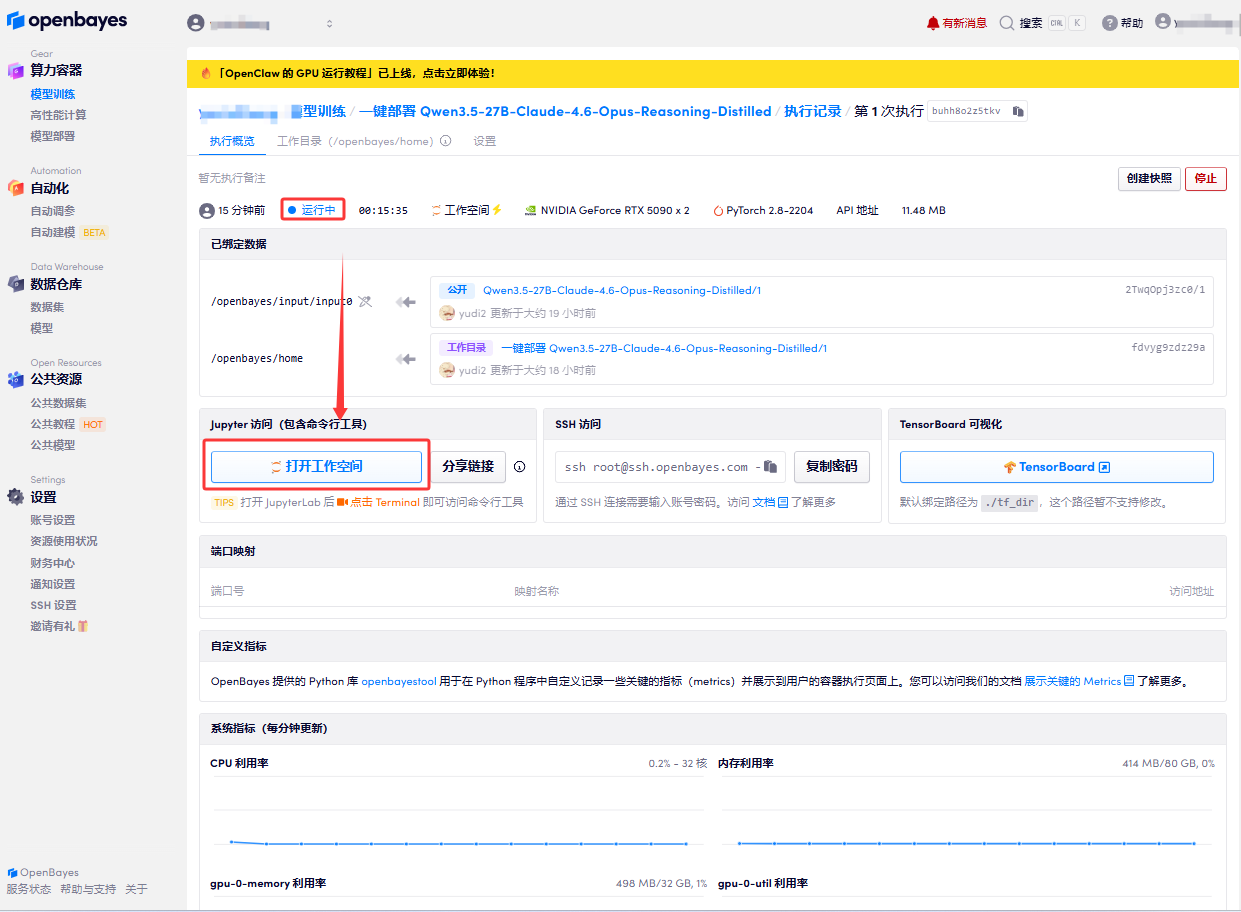1241x912 pixels.
Task: Open the 一键部署 working directory link
Action: (664, 348)
